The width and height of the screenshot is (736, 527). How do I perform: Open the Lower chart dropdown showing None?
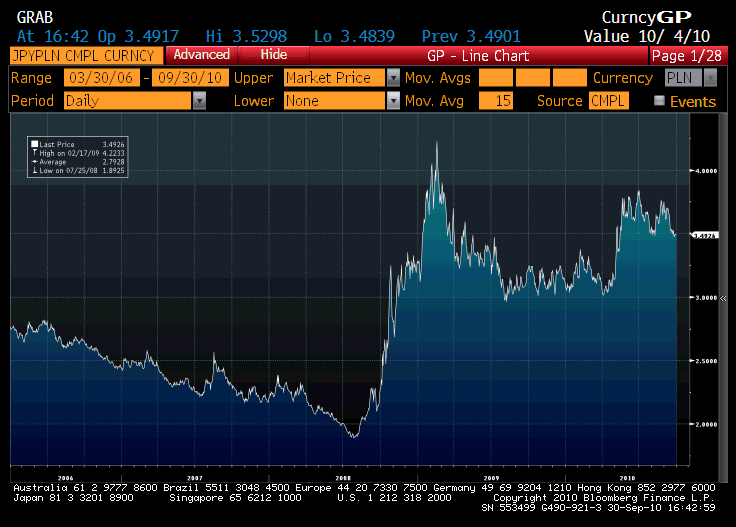tap(393, 101)
